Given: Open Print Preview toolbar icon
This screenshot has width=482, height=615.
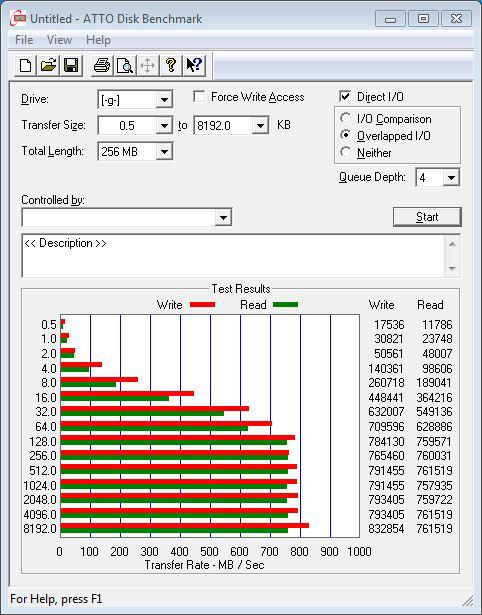Looking at the screenshot, I should pos(125,65).
